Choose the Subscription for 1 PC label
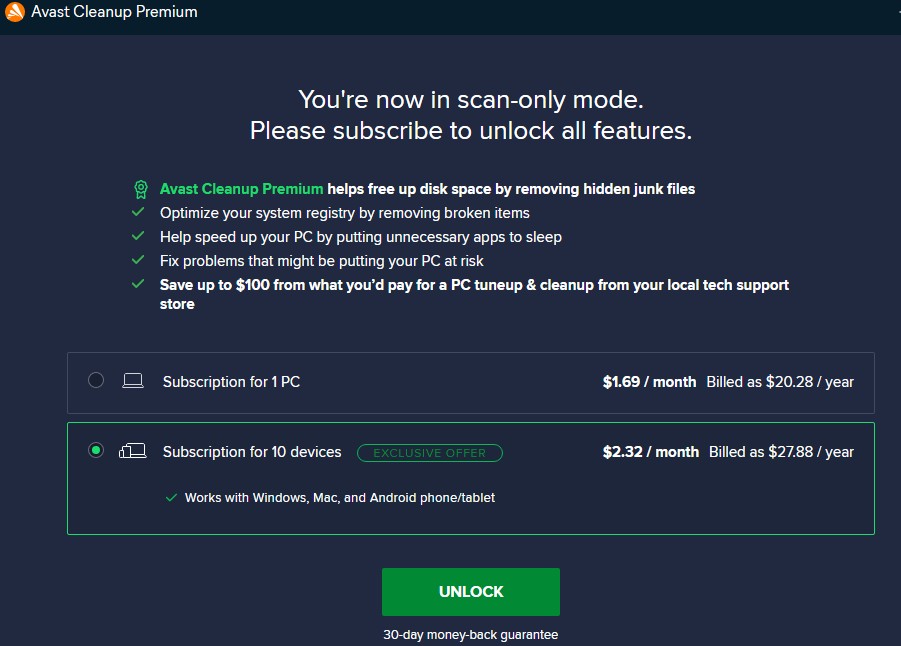Viewport: 901px width, 646px height. point(231,382)
